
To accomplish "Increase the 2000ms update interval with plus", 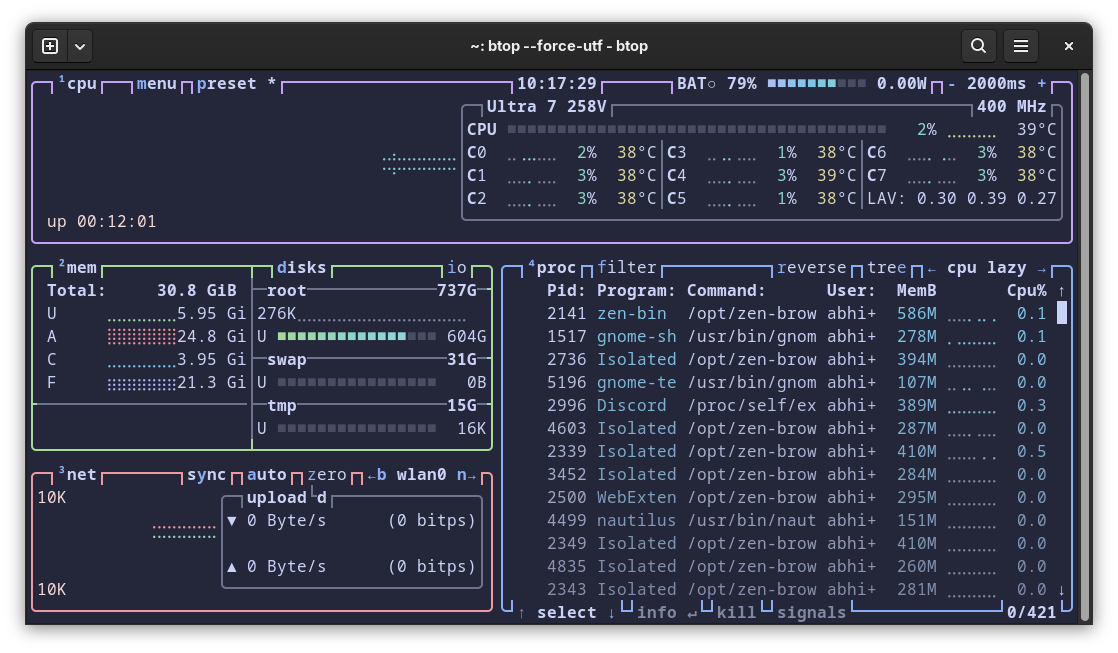I will coord(1042,83).
